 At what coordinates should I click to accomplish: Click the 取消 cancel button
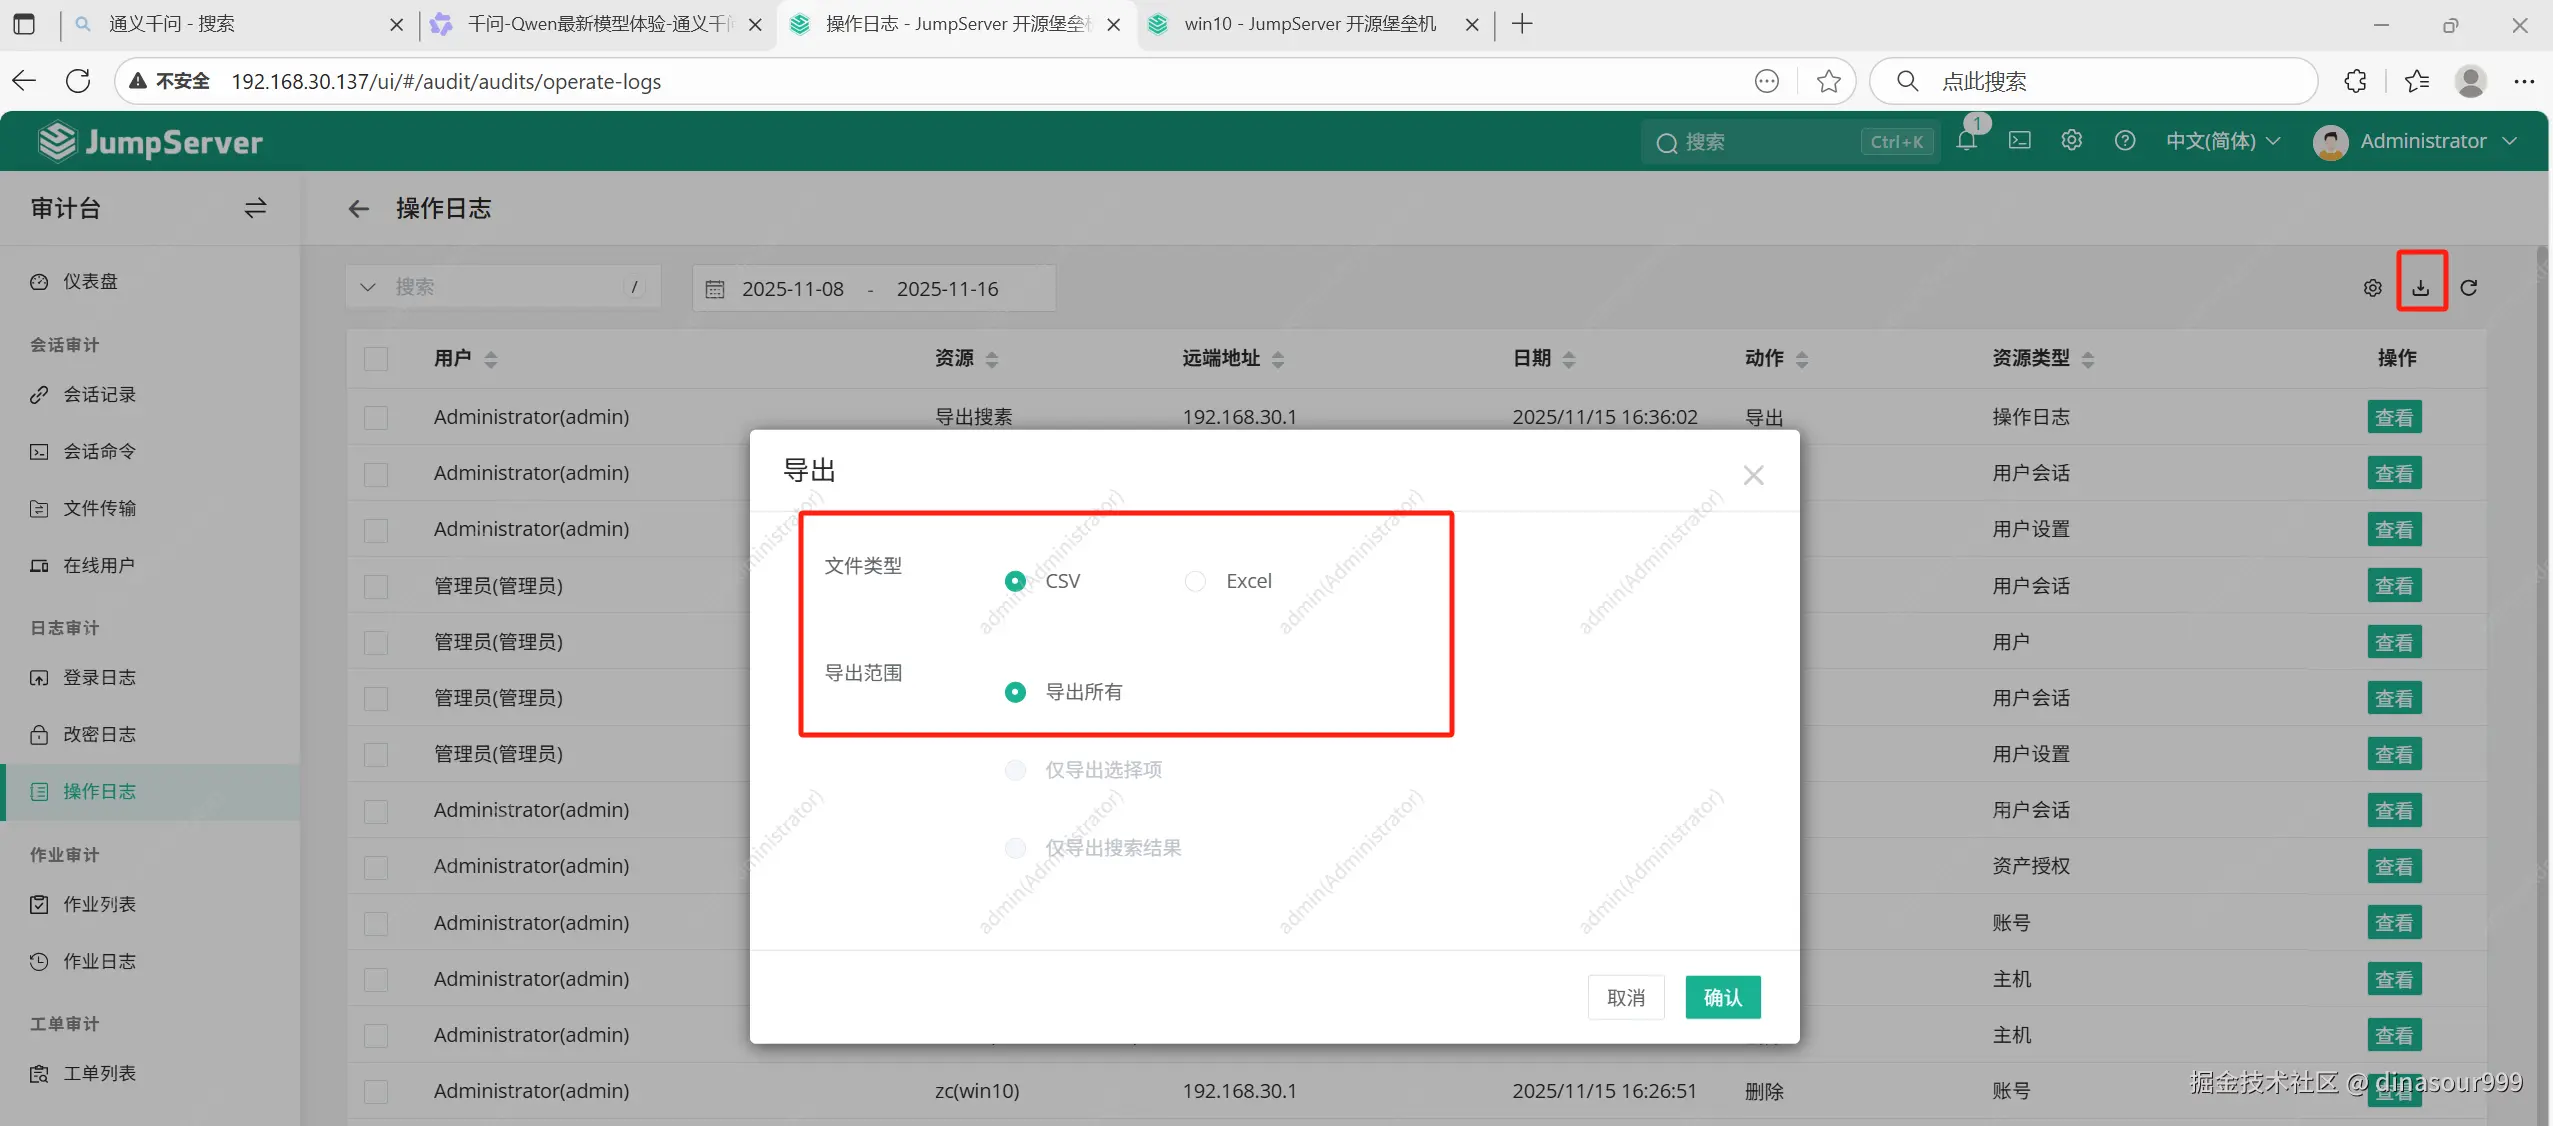pyautogui.click(x=1625, y=997)
